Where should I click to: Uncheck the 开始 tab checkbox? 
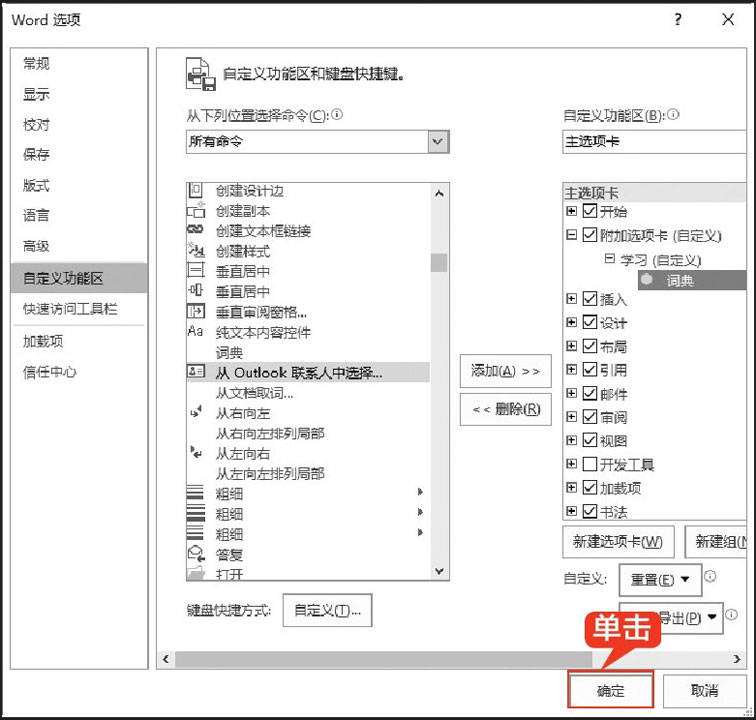[x=590, y=211]
